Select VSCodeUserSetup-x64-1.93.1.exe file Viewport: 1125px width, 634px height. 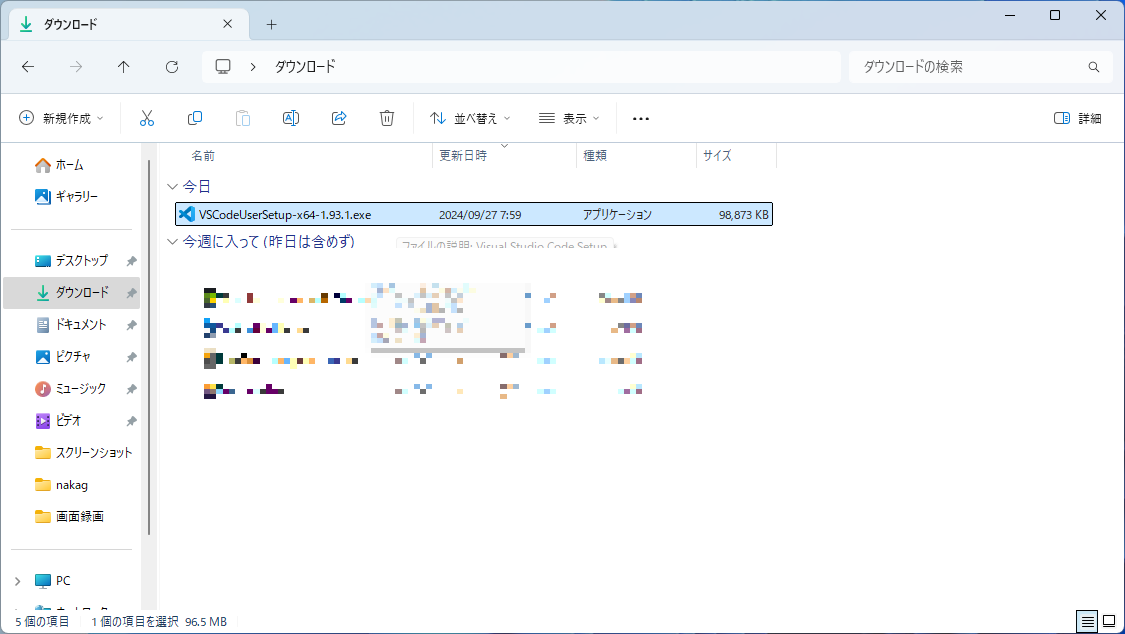pos(474,214)
